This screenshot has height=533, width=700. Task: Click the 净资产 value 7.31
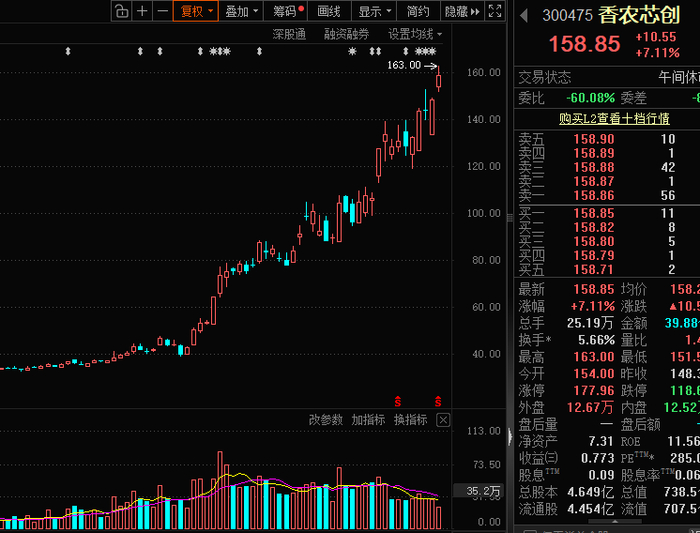601,441
